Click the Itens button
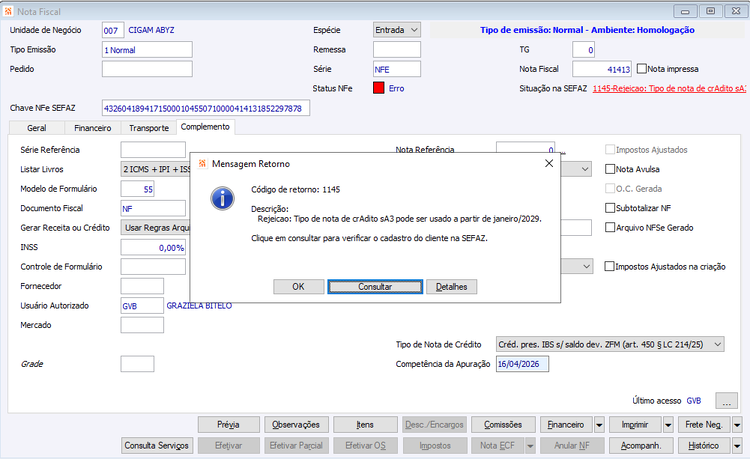 (365, 425)
